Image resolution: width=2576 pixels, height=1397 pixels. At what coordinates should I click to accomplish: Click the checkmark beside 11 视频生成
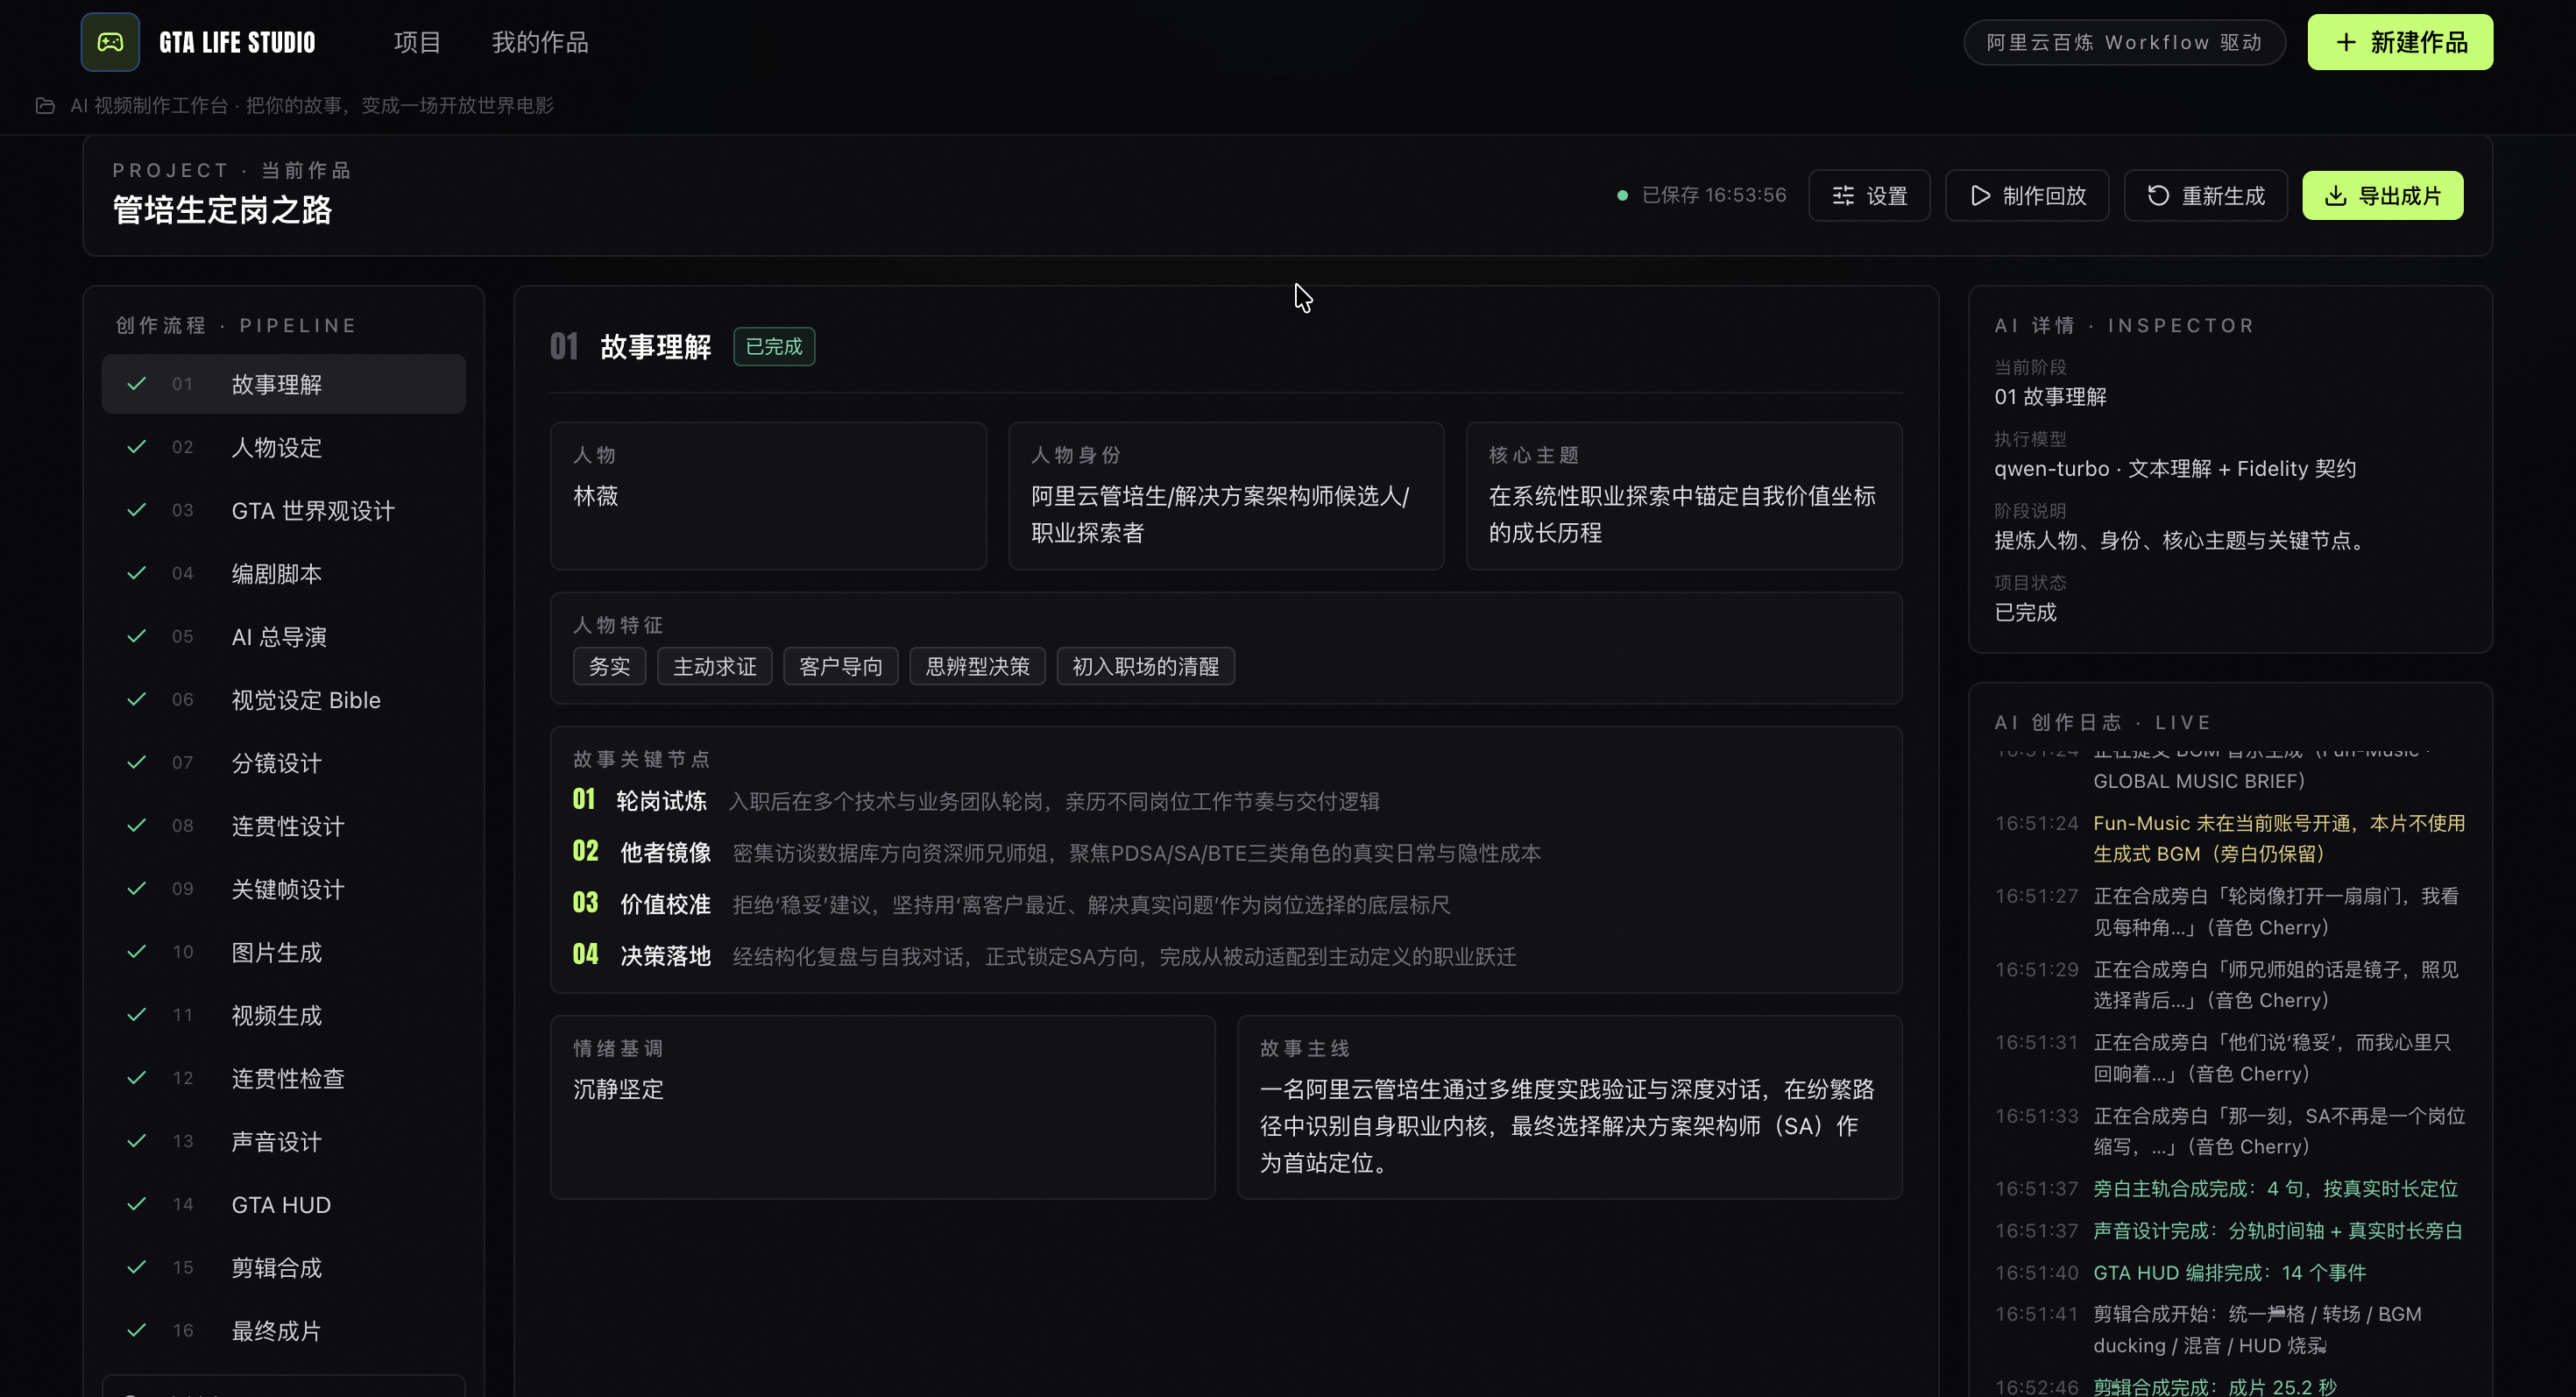pyautogui.click(x=137, y=1014)
